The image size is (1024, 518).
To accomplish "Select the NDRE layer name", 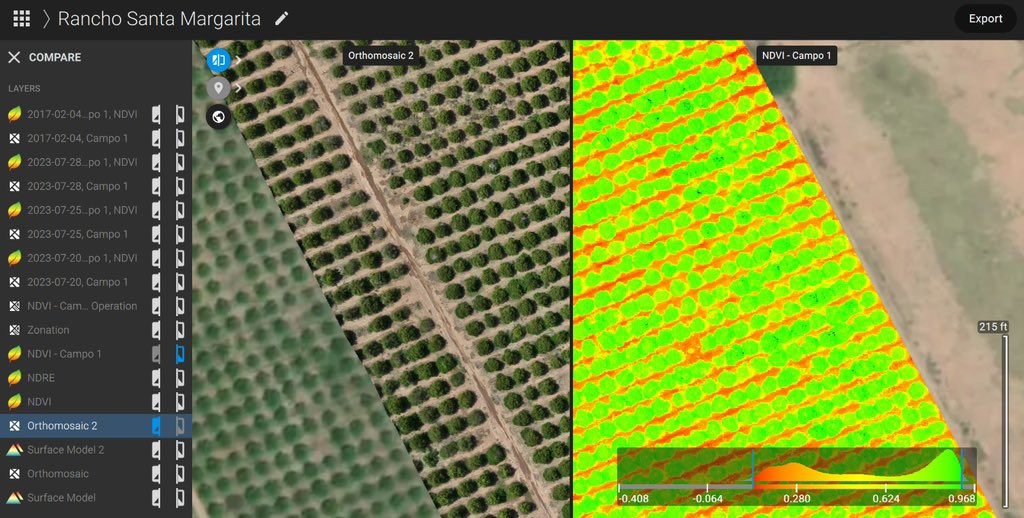I will (x=41, y=378).
